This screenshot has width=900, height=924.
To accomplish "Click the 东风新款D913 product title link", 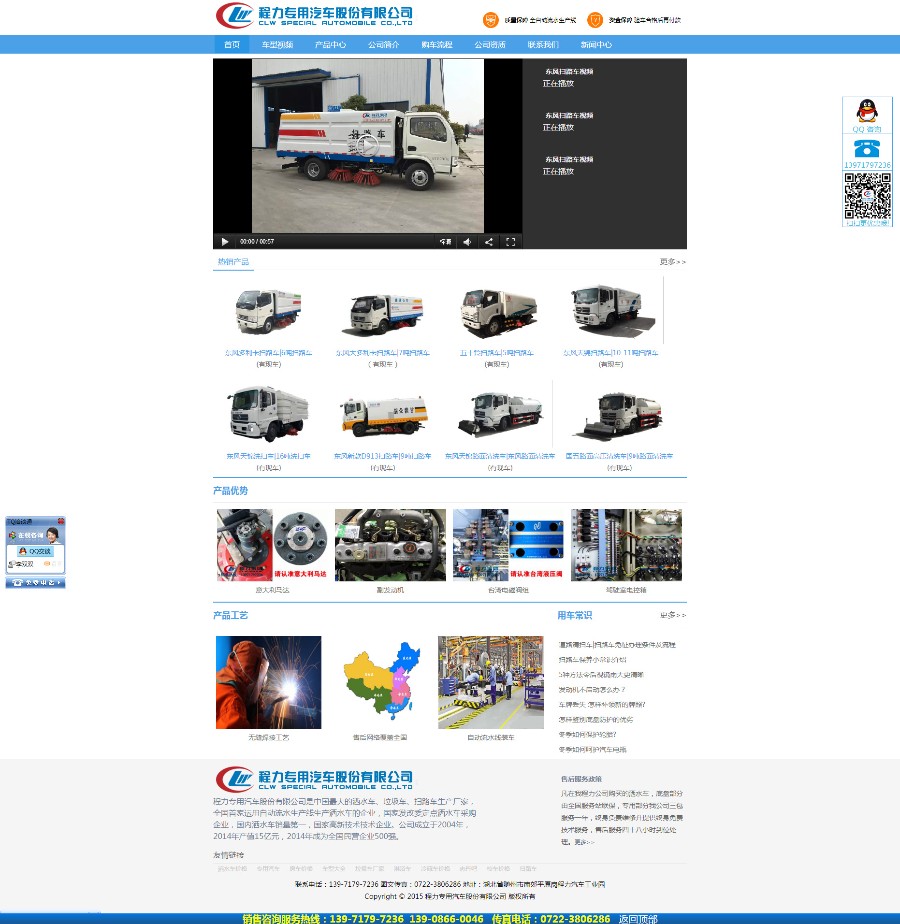I will 383,456.
